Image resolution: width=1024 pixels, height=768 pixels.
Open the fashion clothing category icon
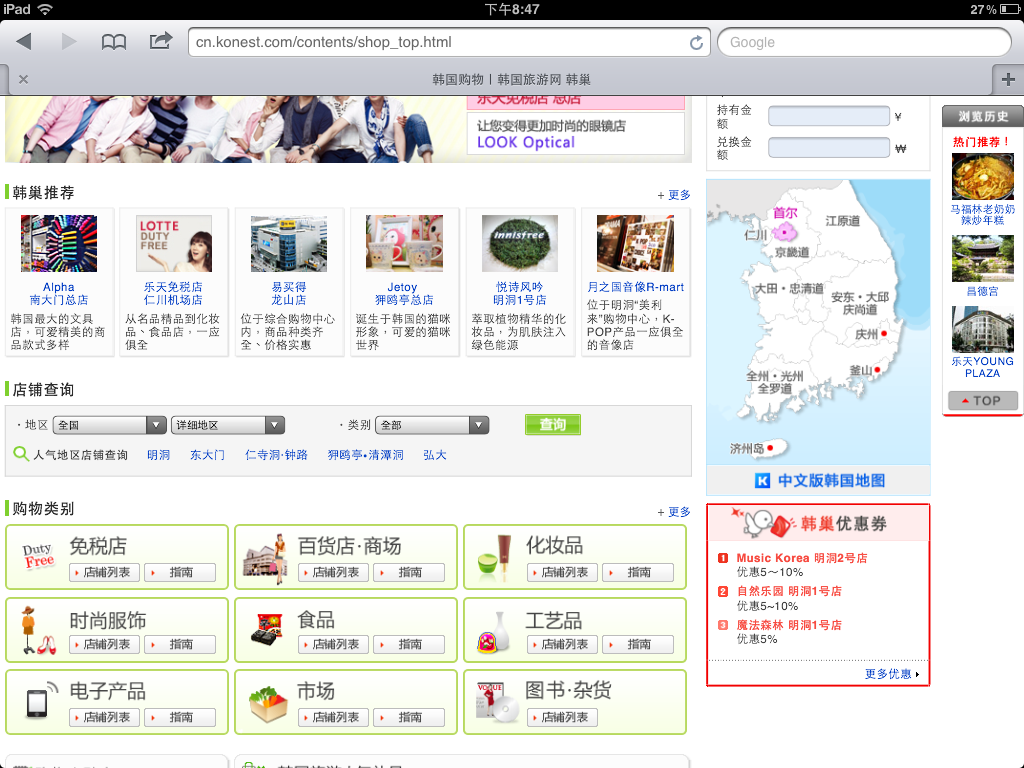point(38,630)
